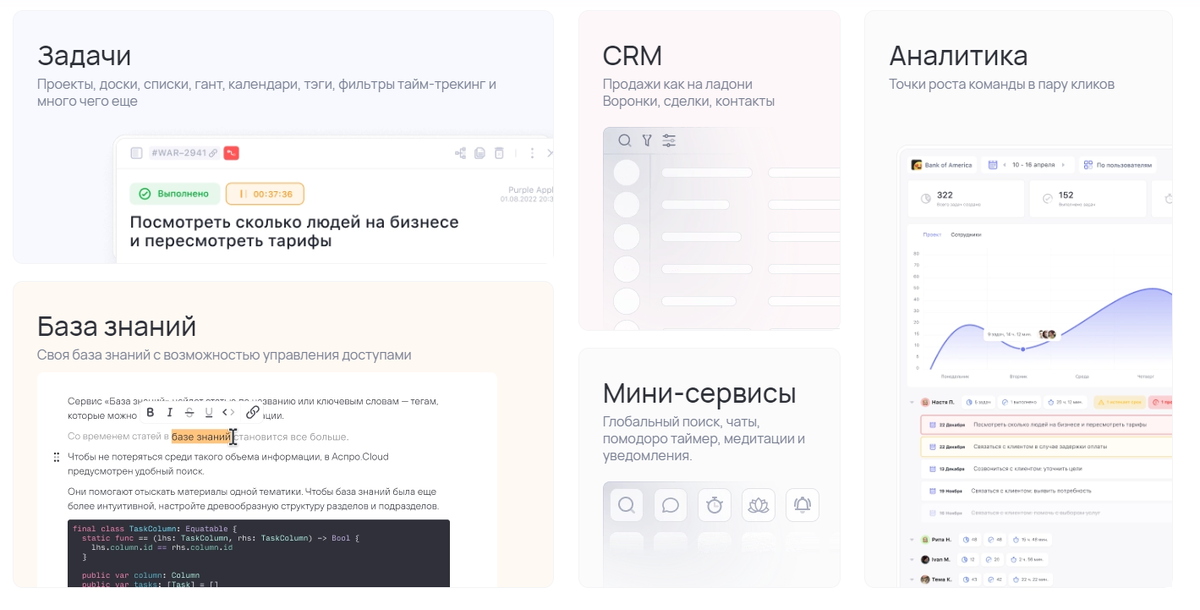Copy link of task #WAR-2941

(213, 153)
